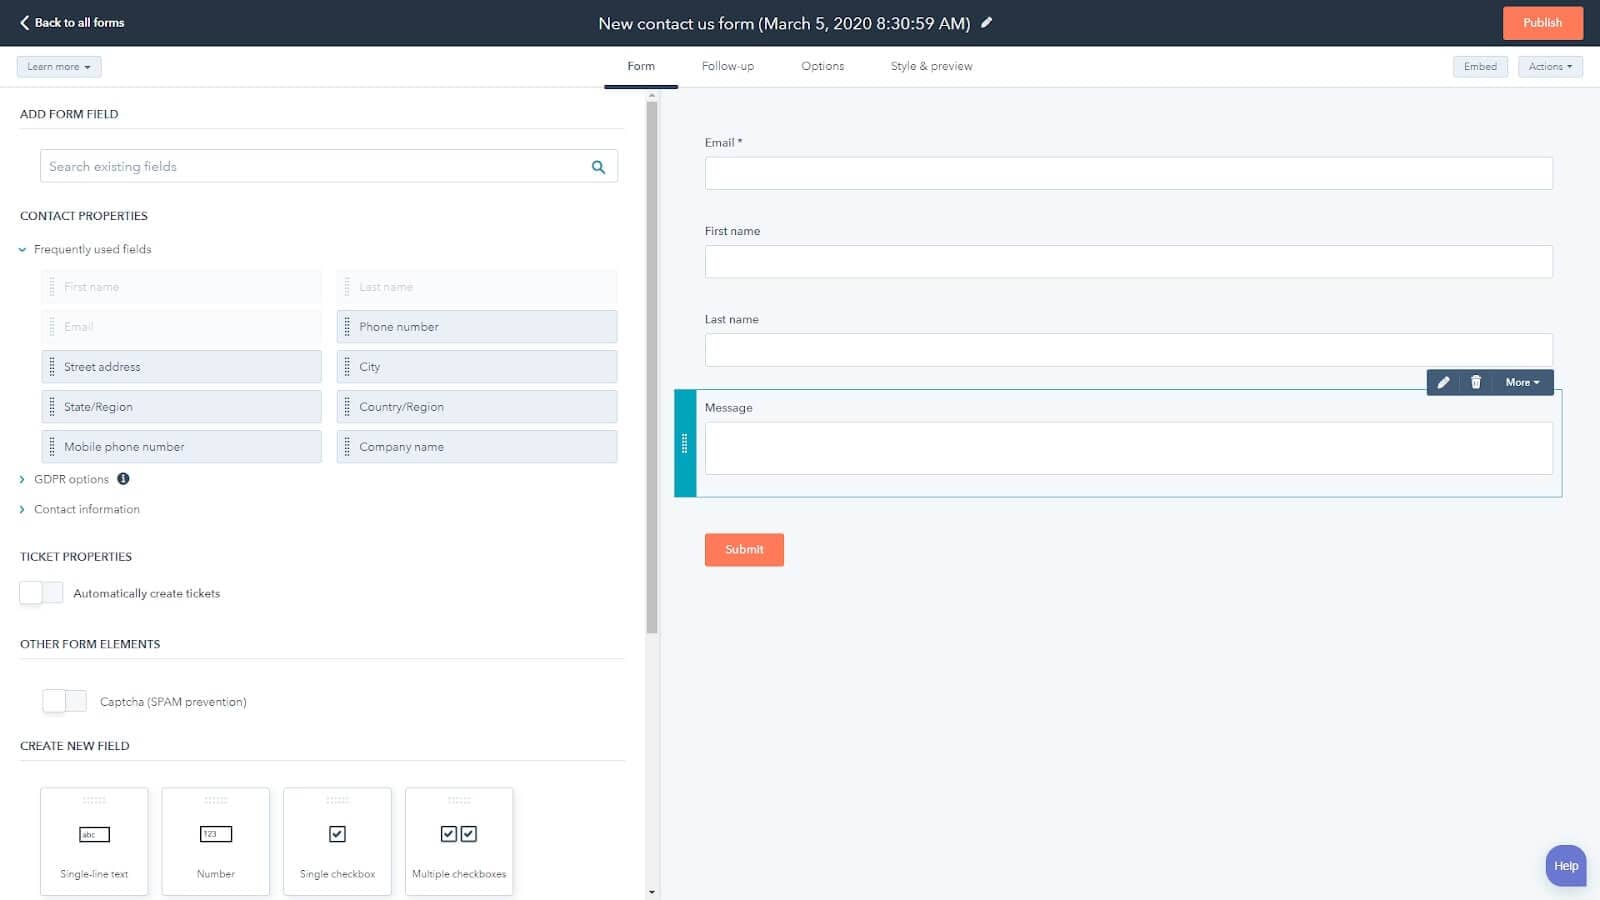Switch to the Follow-up tab

click(727, 66)
